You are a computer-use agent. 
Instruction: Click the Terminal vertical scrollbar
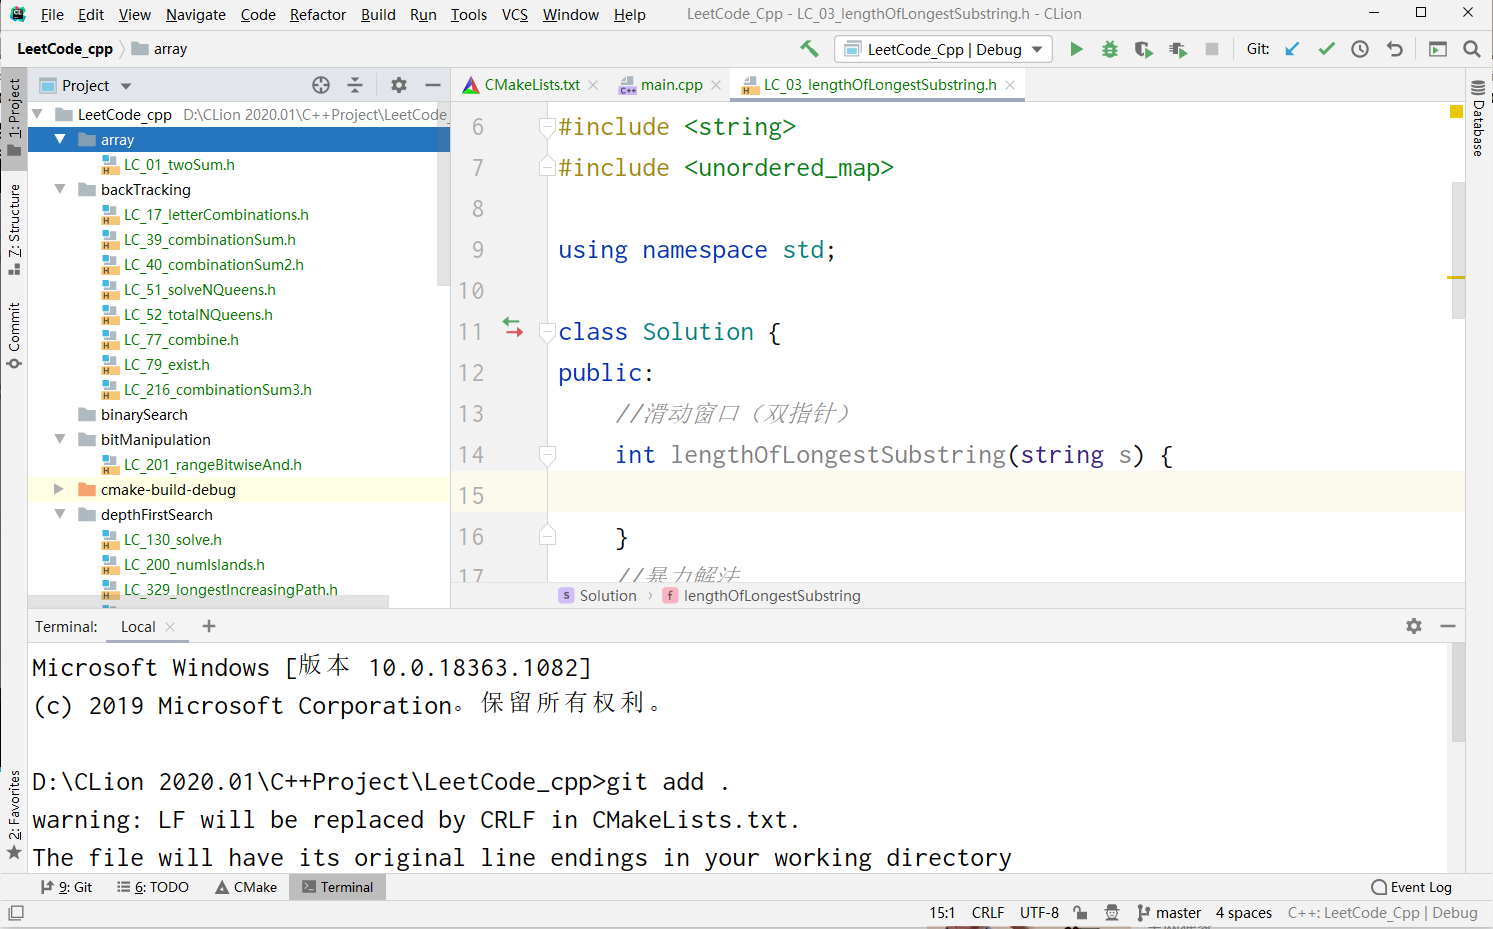[1457, 692]
